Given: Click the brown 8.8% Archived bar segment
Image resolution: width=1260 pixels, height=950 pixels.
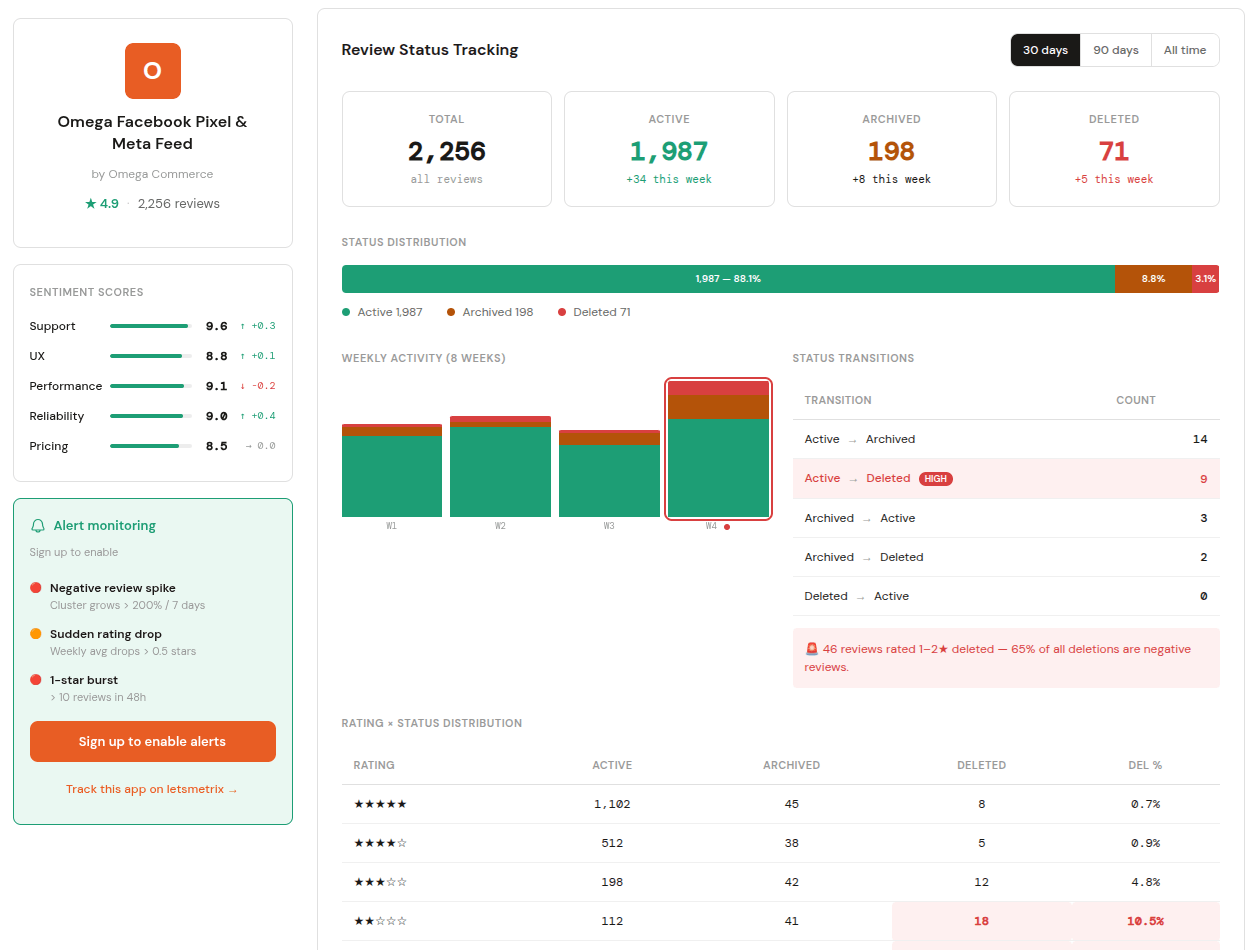Looking at the screenshot, I should [1153, 279].
